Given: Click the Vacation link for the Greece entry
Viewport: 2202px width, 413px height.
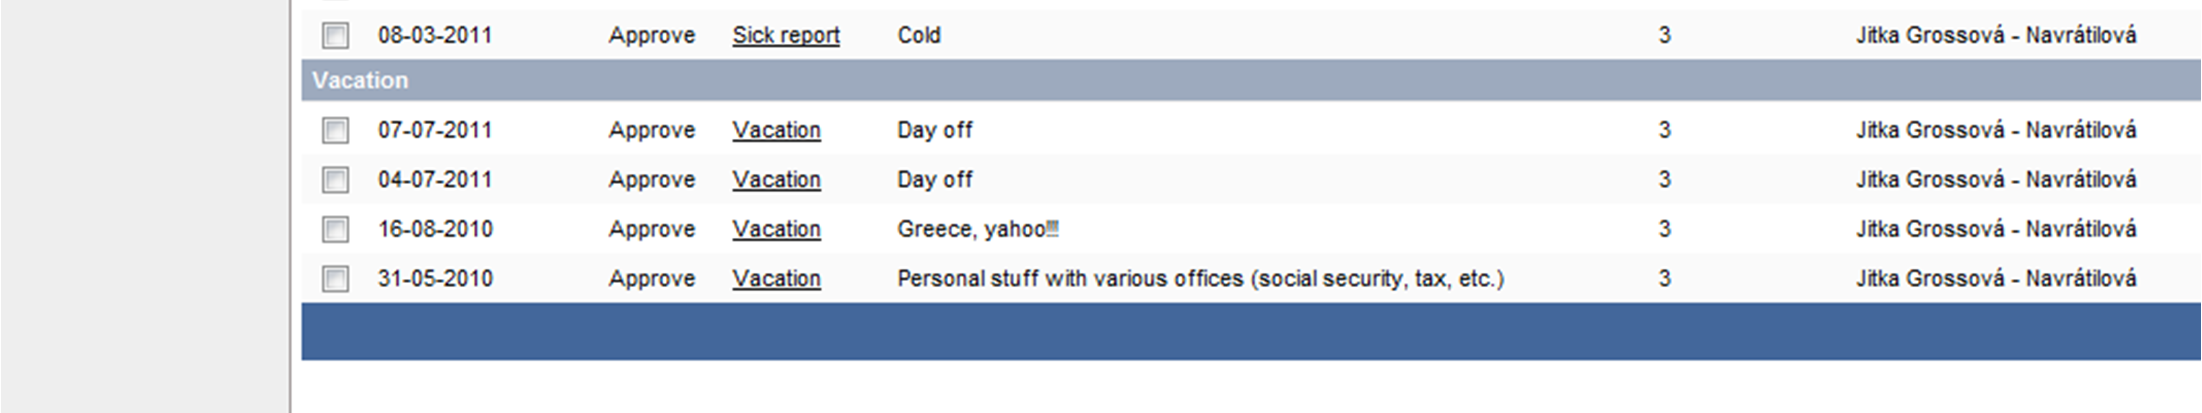Looking at the screenshot, I should (x=776, y=229).
